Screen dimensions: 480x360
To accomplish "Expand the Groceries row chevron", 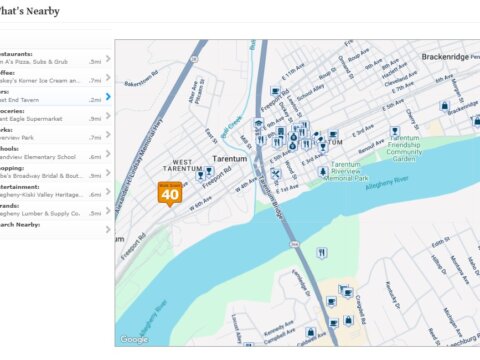I will click(x=108, y=116).
